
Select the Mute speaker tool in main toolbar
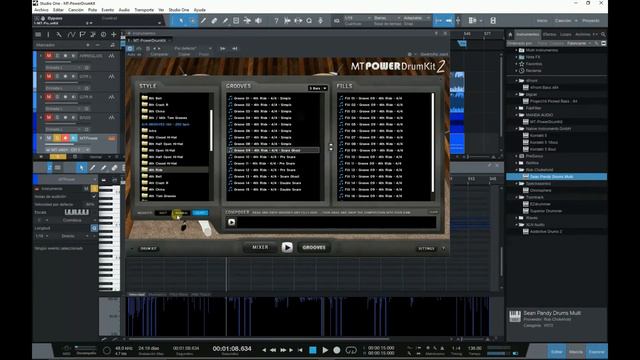[x=236, y=20]
